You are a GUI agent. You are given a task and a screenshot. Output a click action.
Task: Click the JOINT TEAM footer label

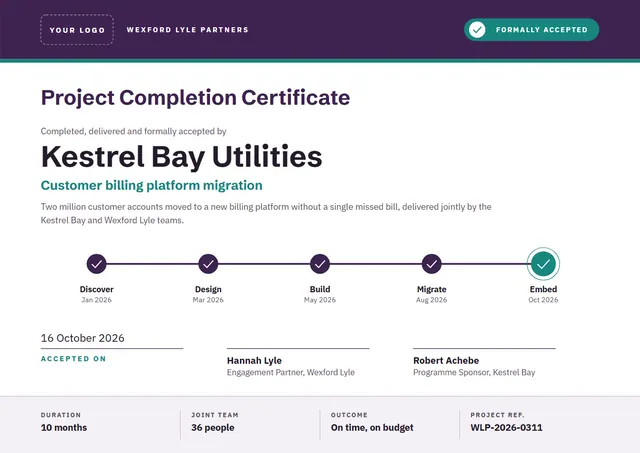pyautogui.click(x=215, y=415)
